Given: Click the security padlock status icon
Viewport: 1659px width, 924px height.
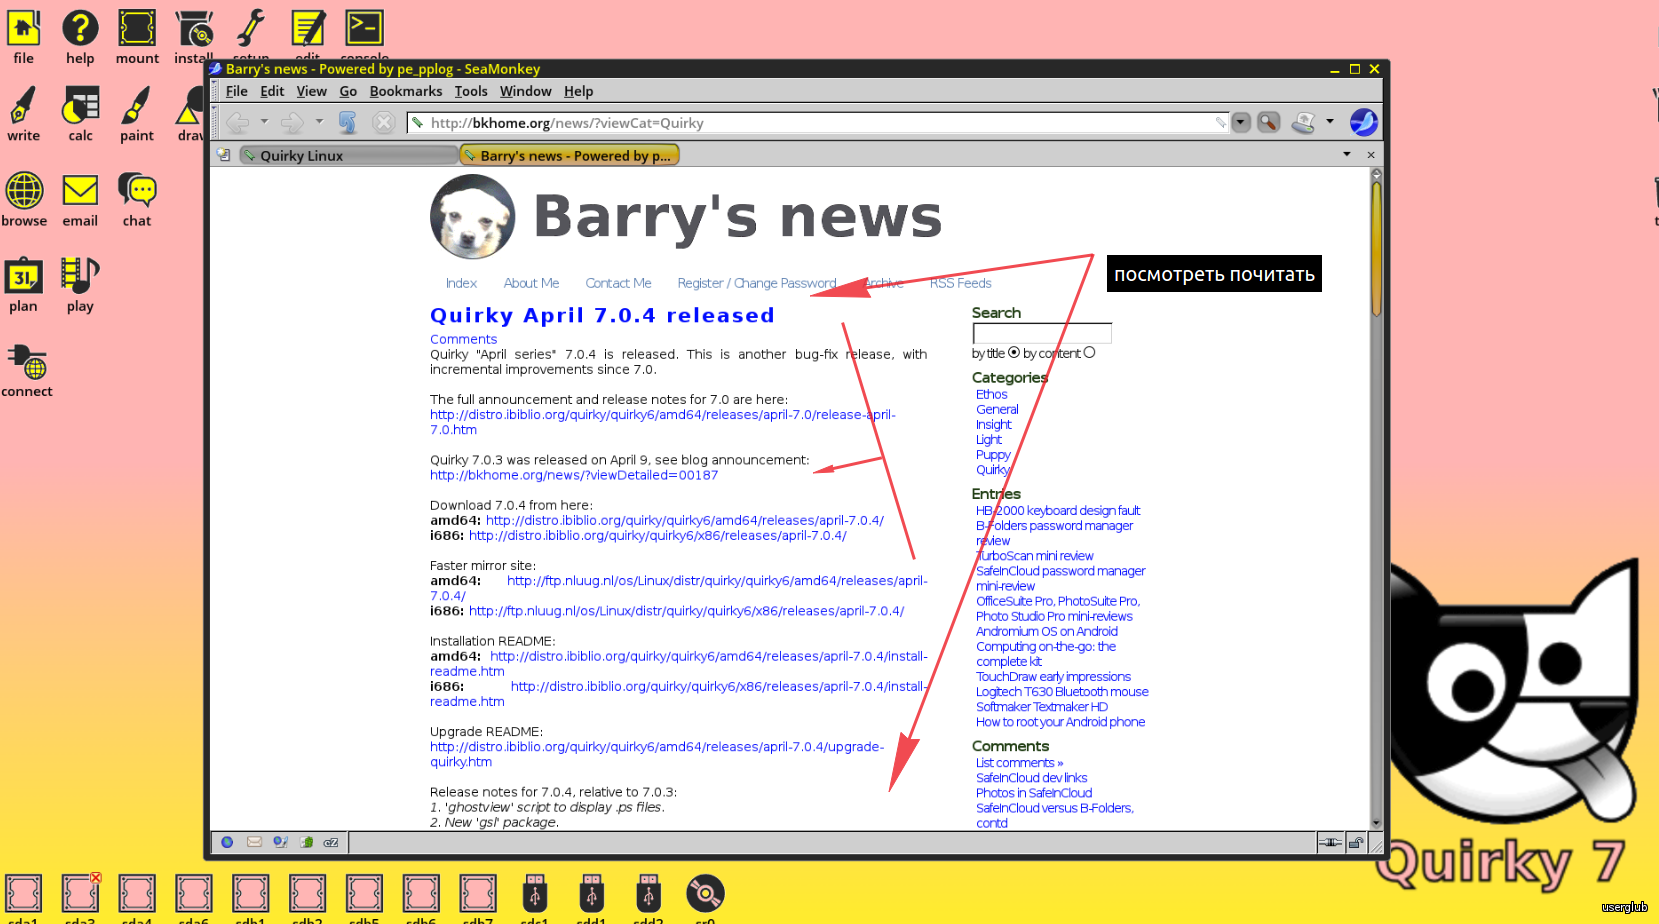Looking at the screenshot, I should [x=1355, y=842].
